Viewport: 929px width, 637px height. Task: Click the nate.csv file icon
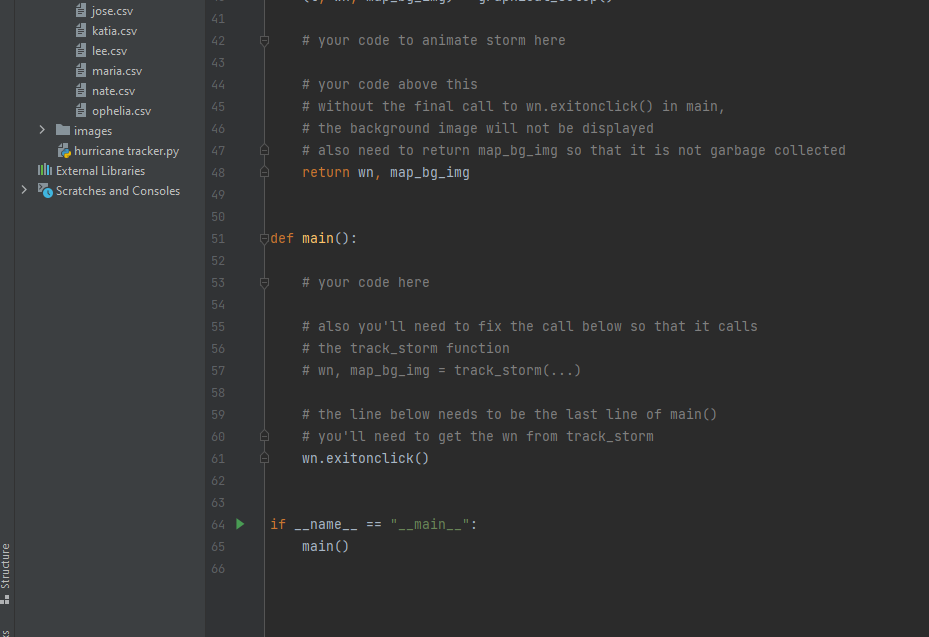coord(81,91)
